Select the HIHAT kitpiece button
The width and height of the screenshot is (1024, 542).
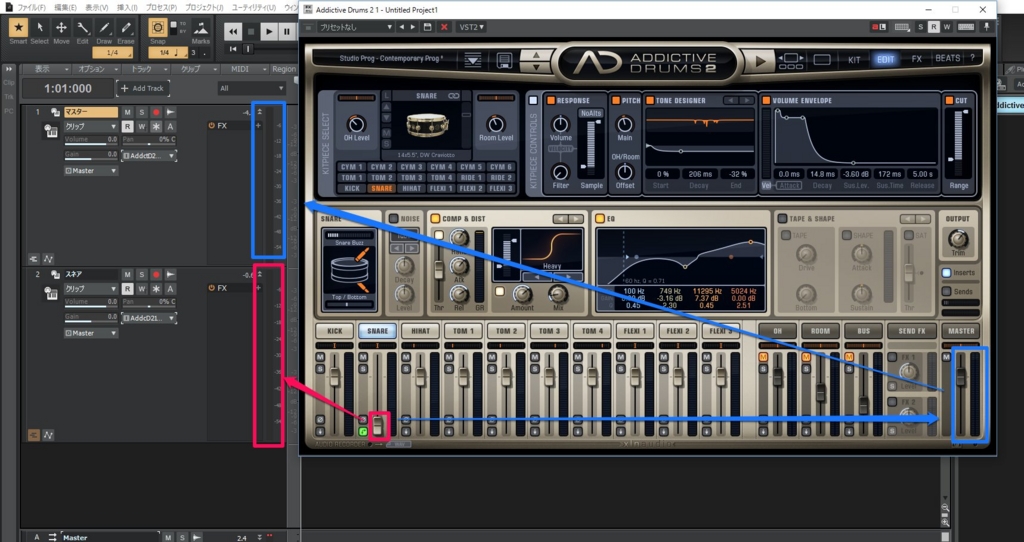point(411,188)
